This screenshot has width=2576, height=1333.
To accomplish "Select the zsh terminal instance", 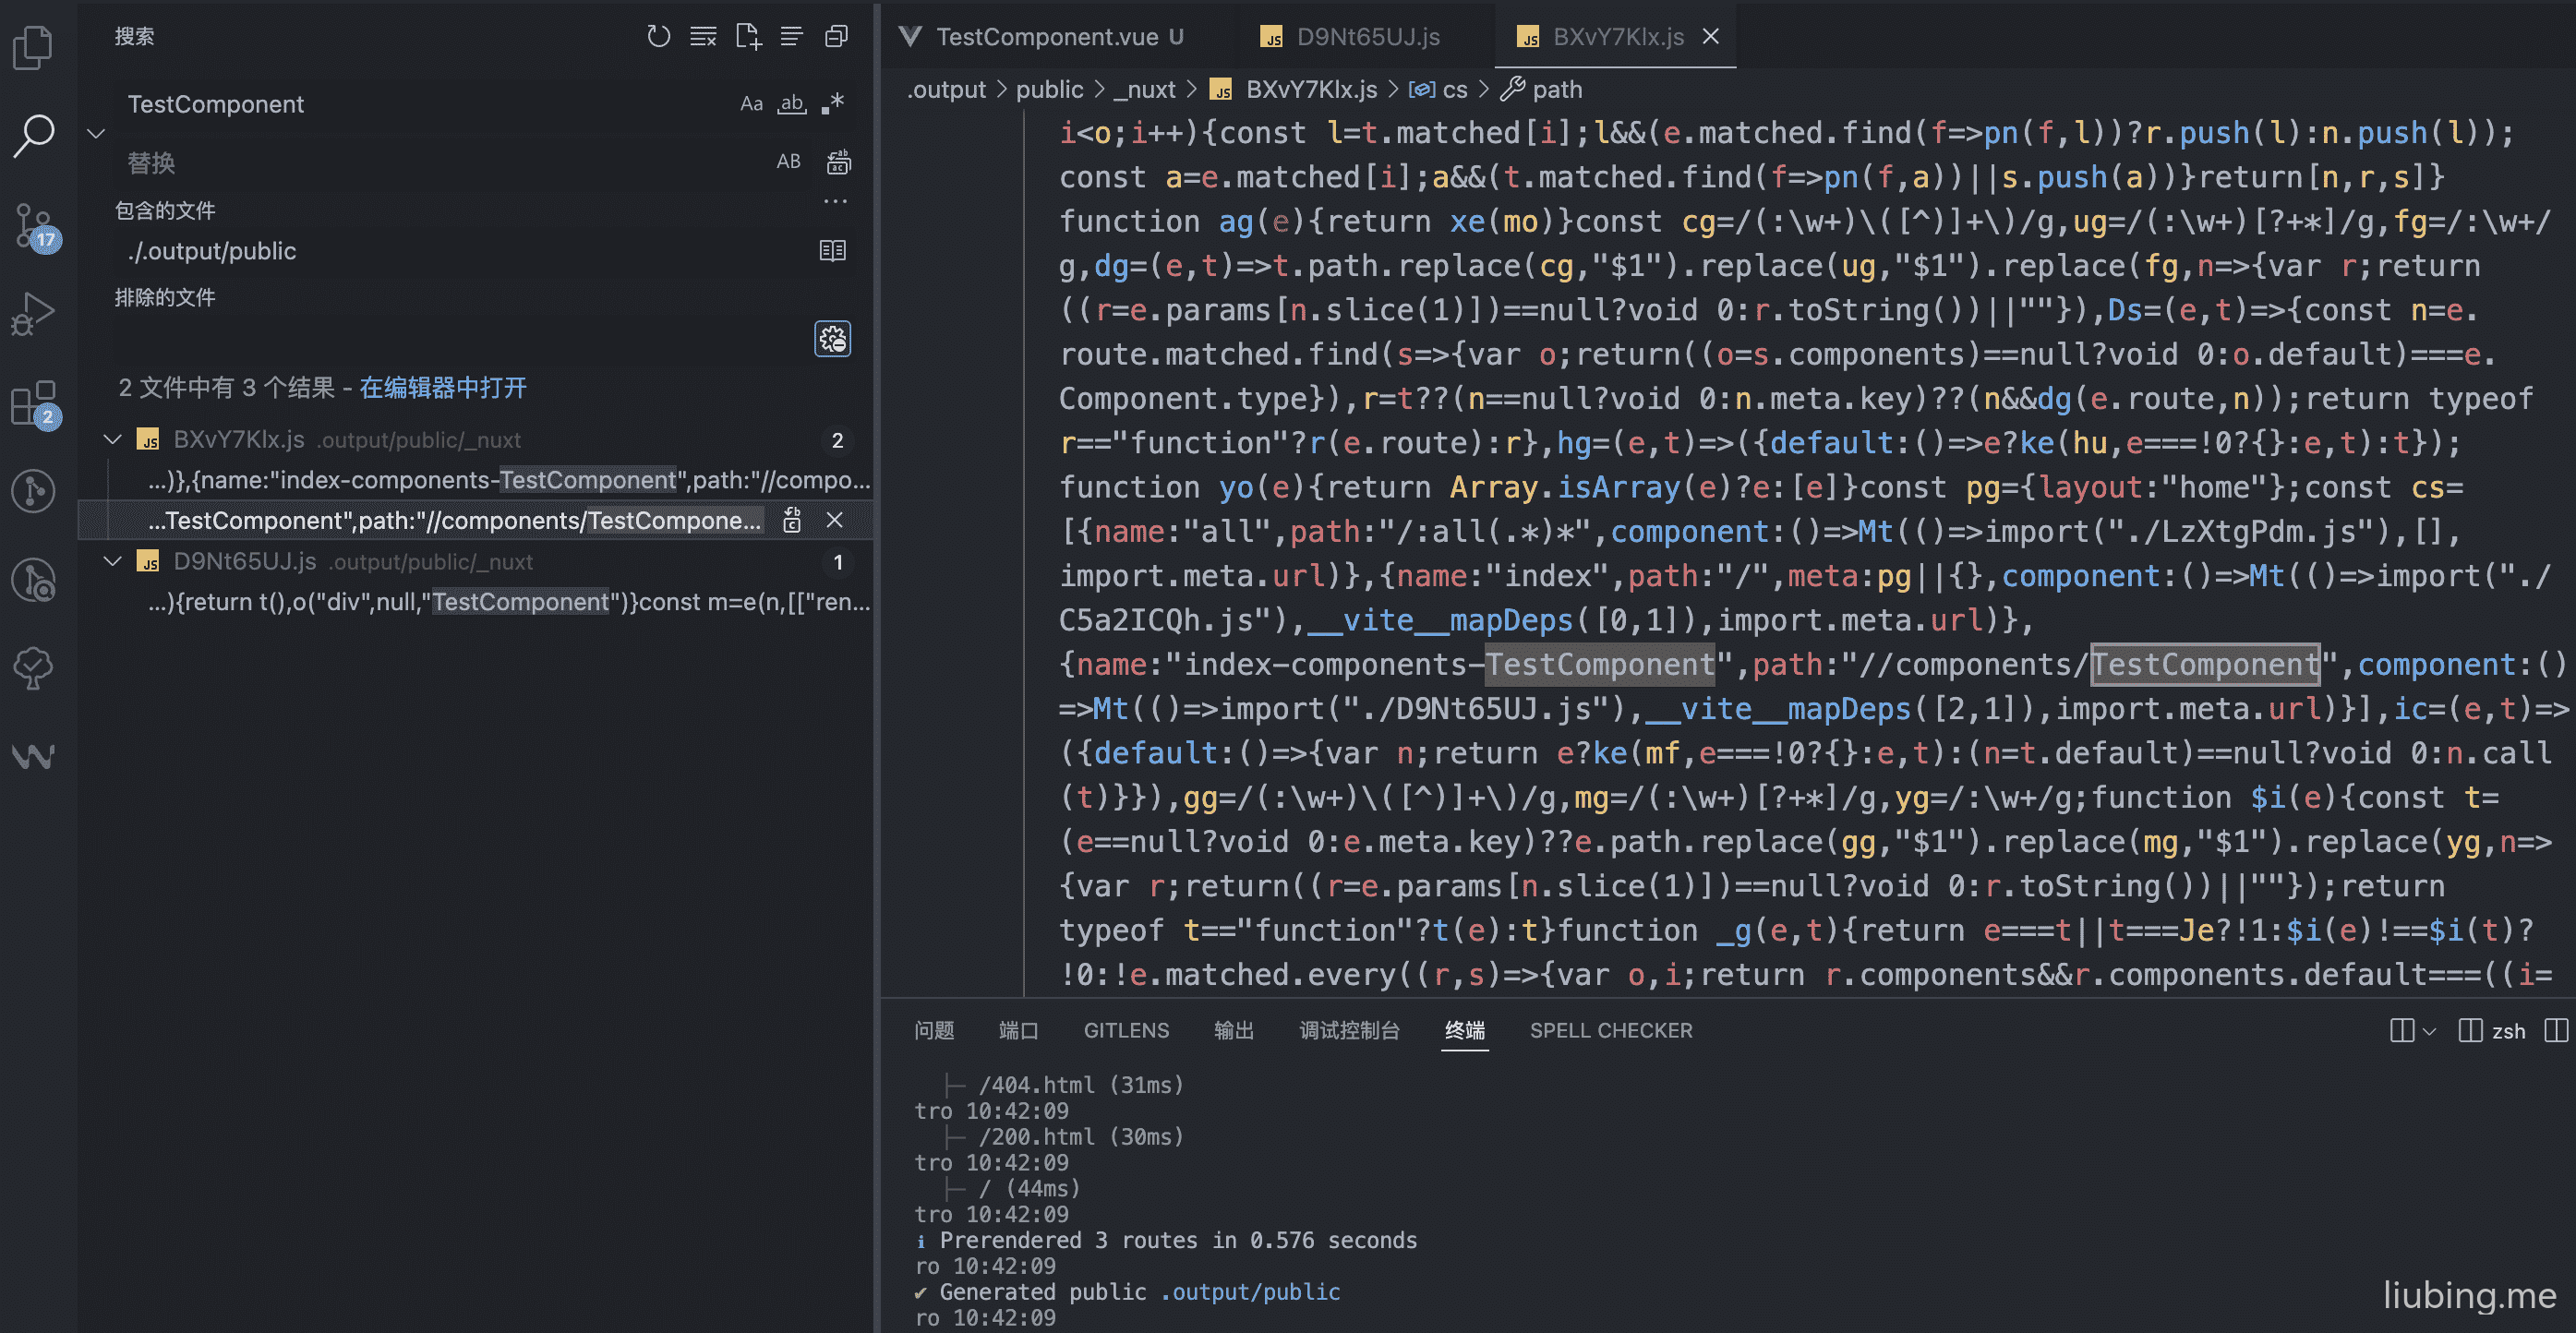I will (x=2492, y=1031).
